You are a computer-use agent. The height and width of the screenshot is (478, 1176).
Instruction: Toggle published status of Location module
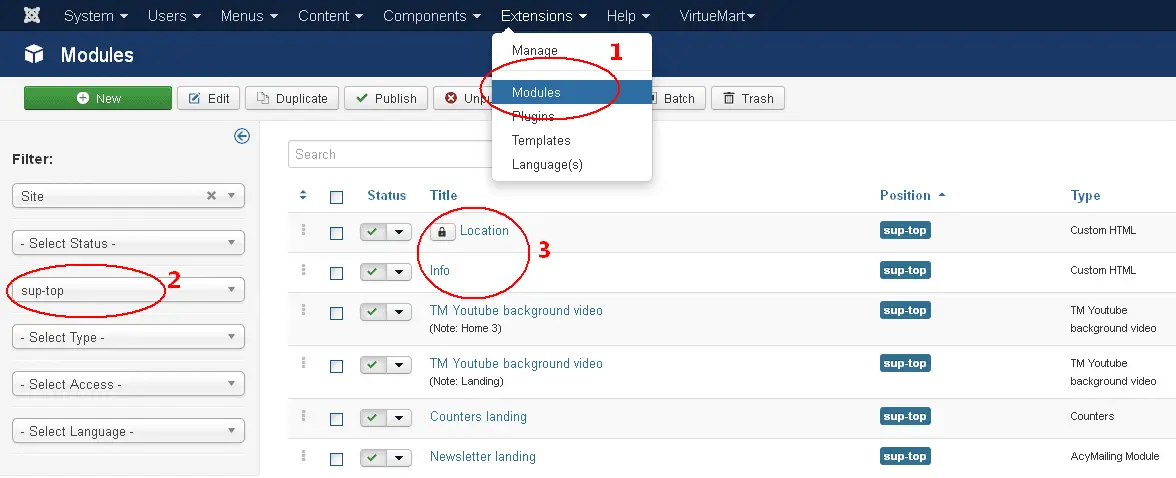pyautogui.click(x=374, y=232)
